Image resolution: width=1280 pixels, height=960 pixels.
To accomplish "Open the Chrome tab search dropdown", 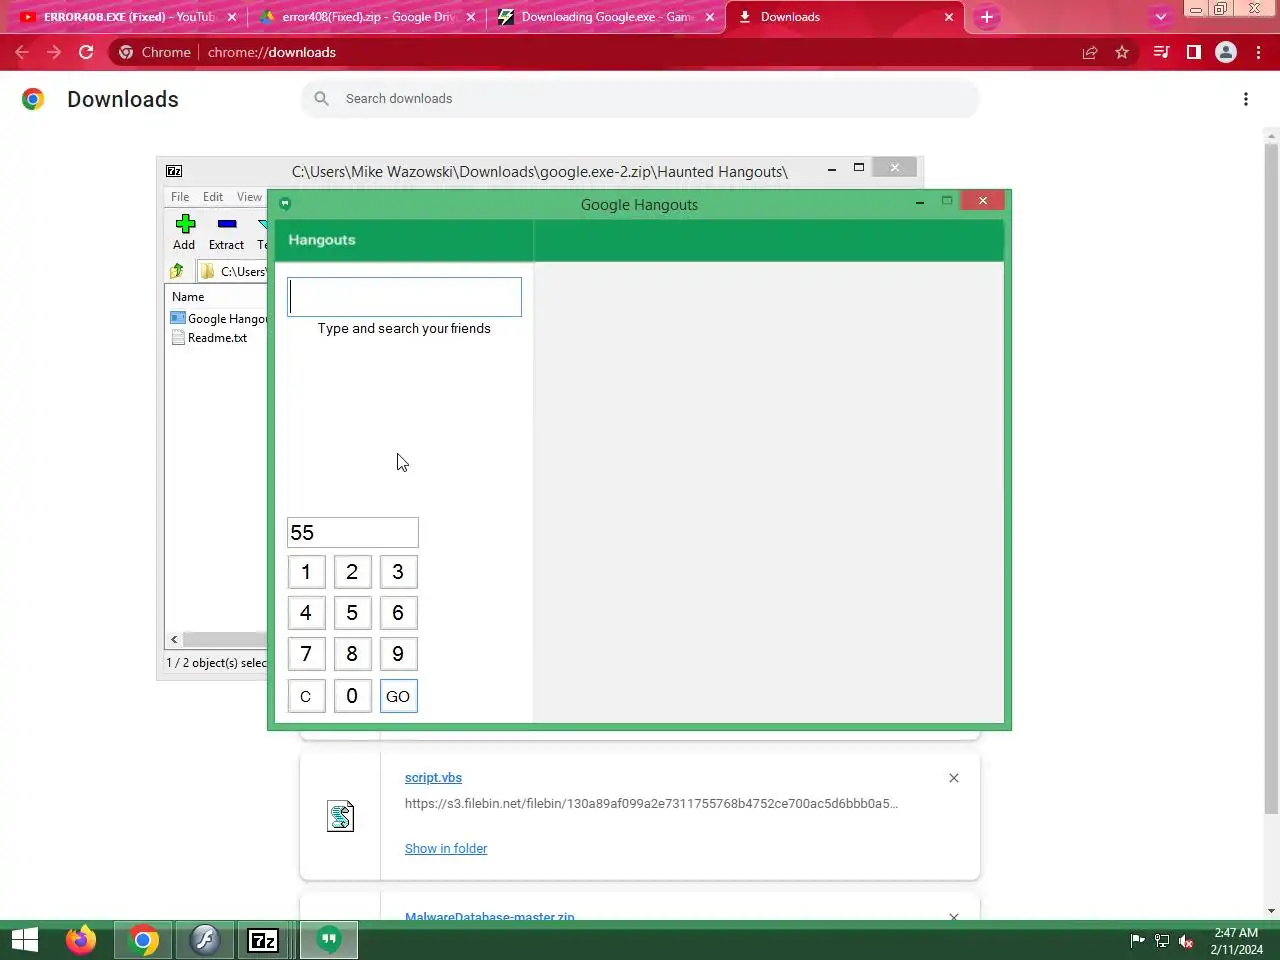I will (x=1160, y=17).
